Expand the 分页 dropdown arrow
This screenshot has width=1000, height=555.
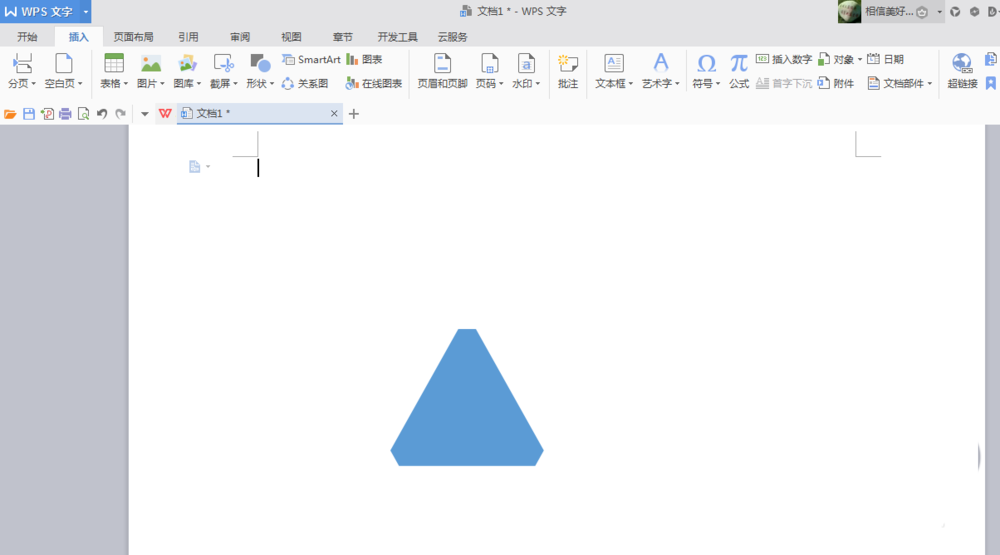coord(34,84)
